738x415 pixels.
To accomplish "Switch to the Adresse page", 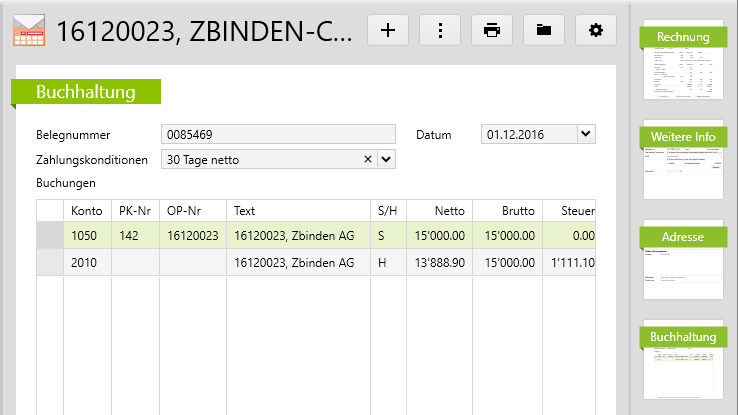I will pos(683,260).
